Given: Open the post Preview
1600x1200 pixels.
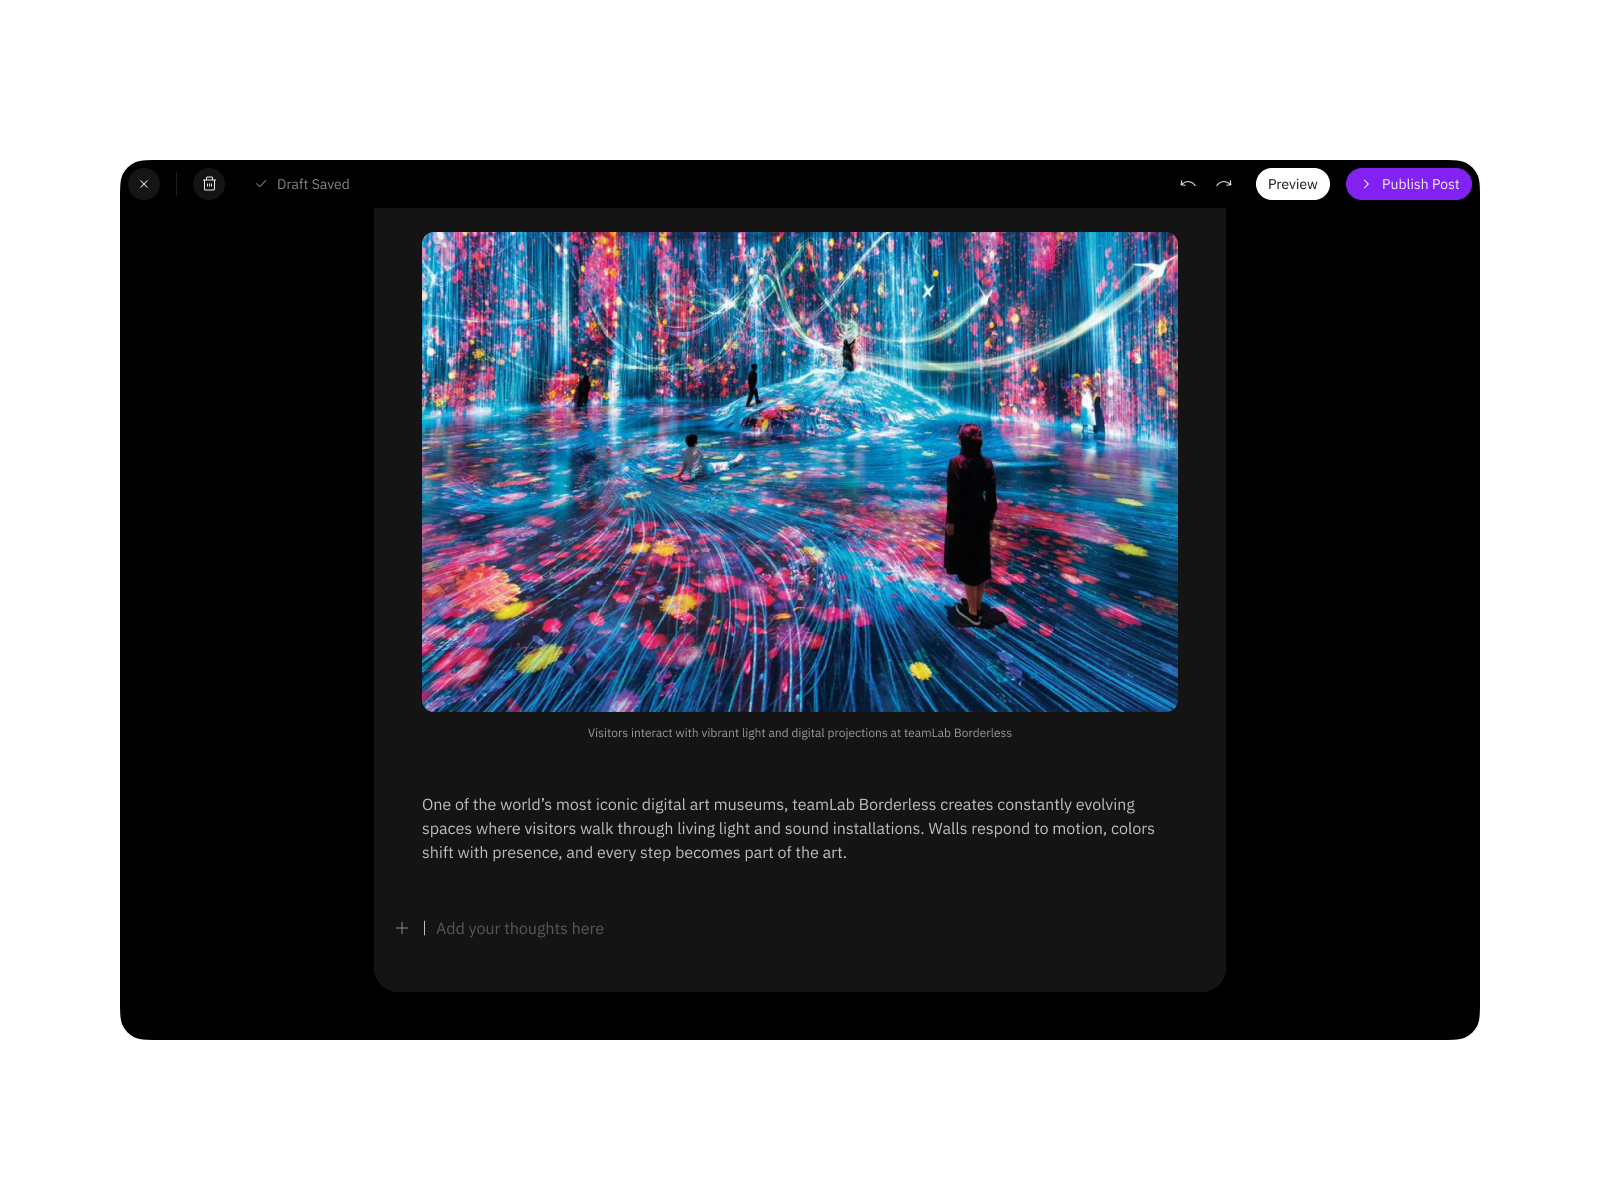Looking at the screenshot, I should (x=1292, y=184).
